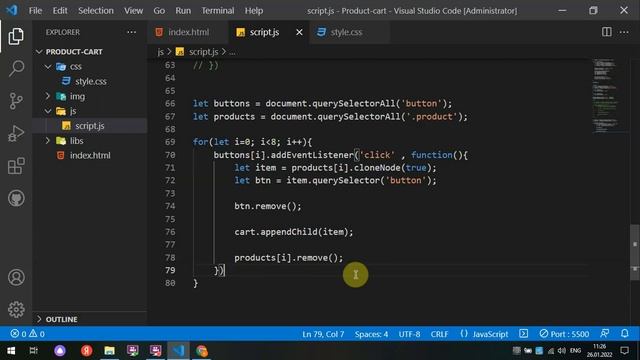Open the File menu
The width and height of the screenshot is (640, 360).
tap(35, 11)
